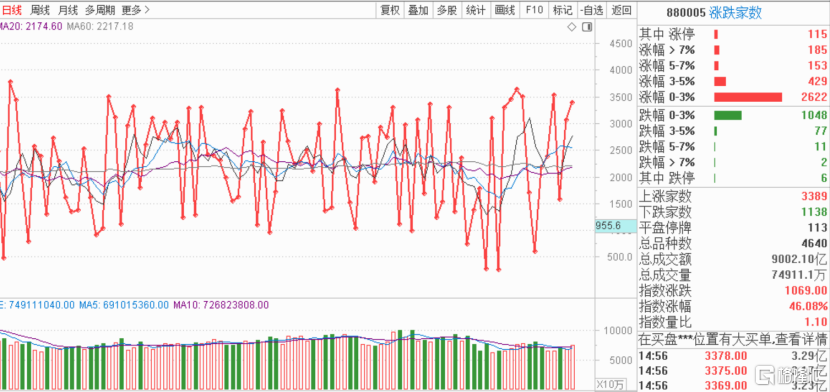Click the large buy order detail message
This screenshot has width=830, height=392.
click(733, 338)
